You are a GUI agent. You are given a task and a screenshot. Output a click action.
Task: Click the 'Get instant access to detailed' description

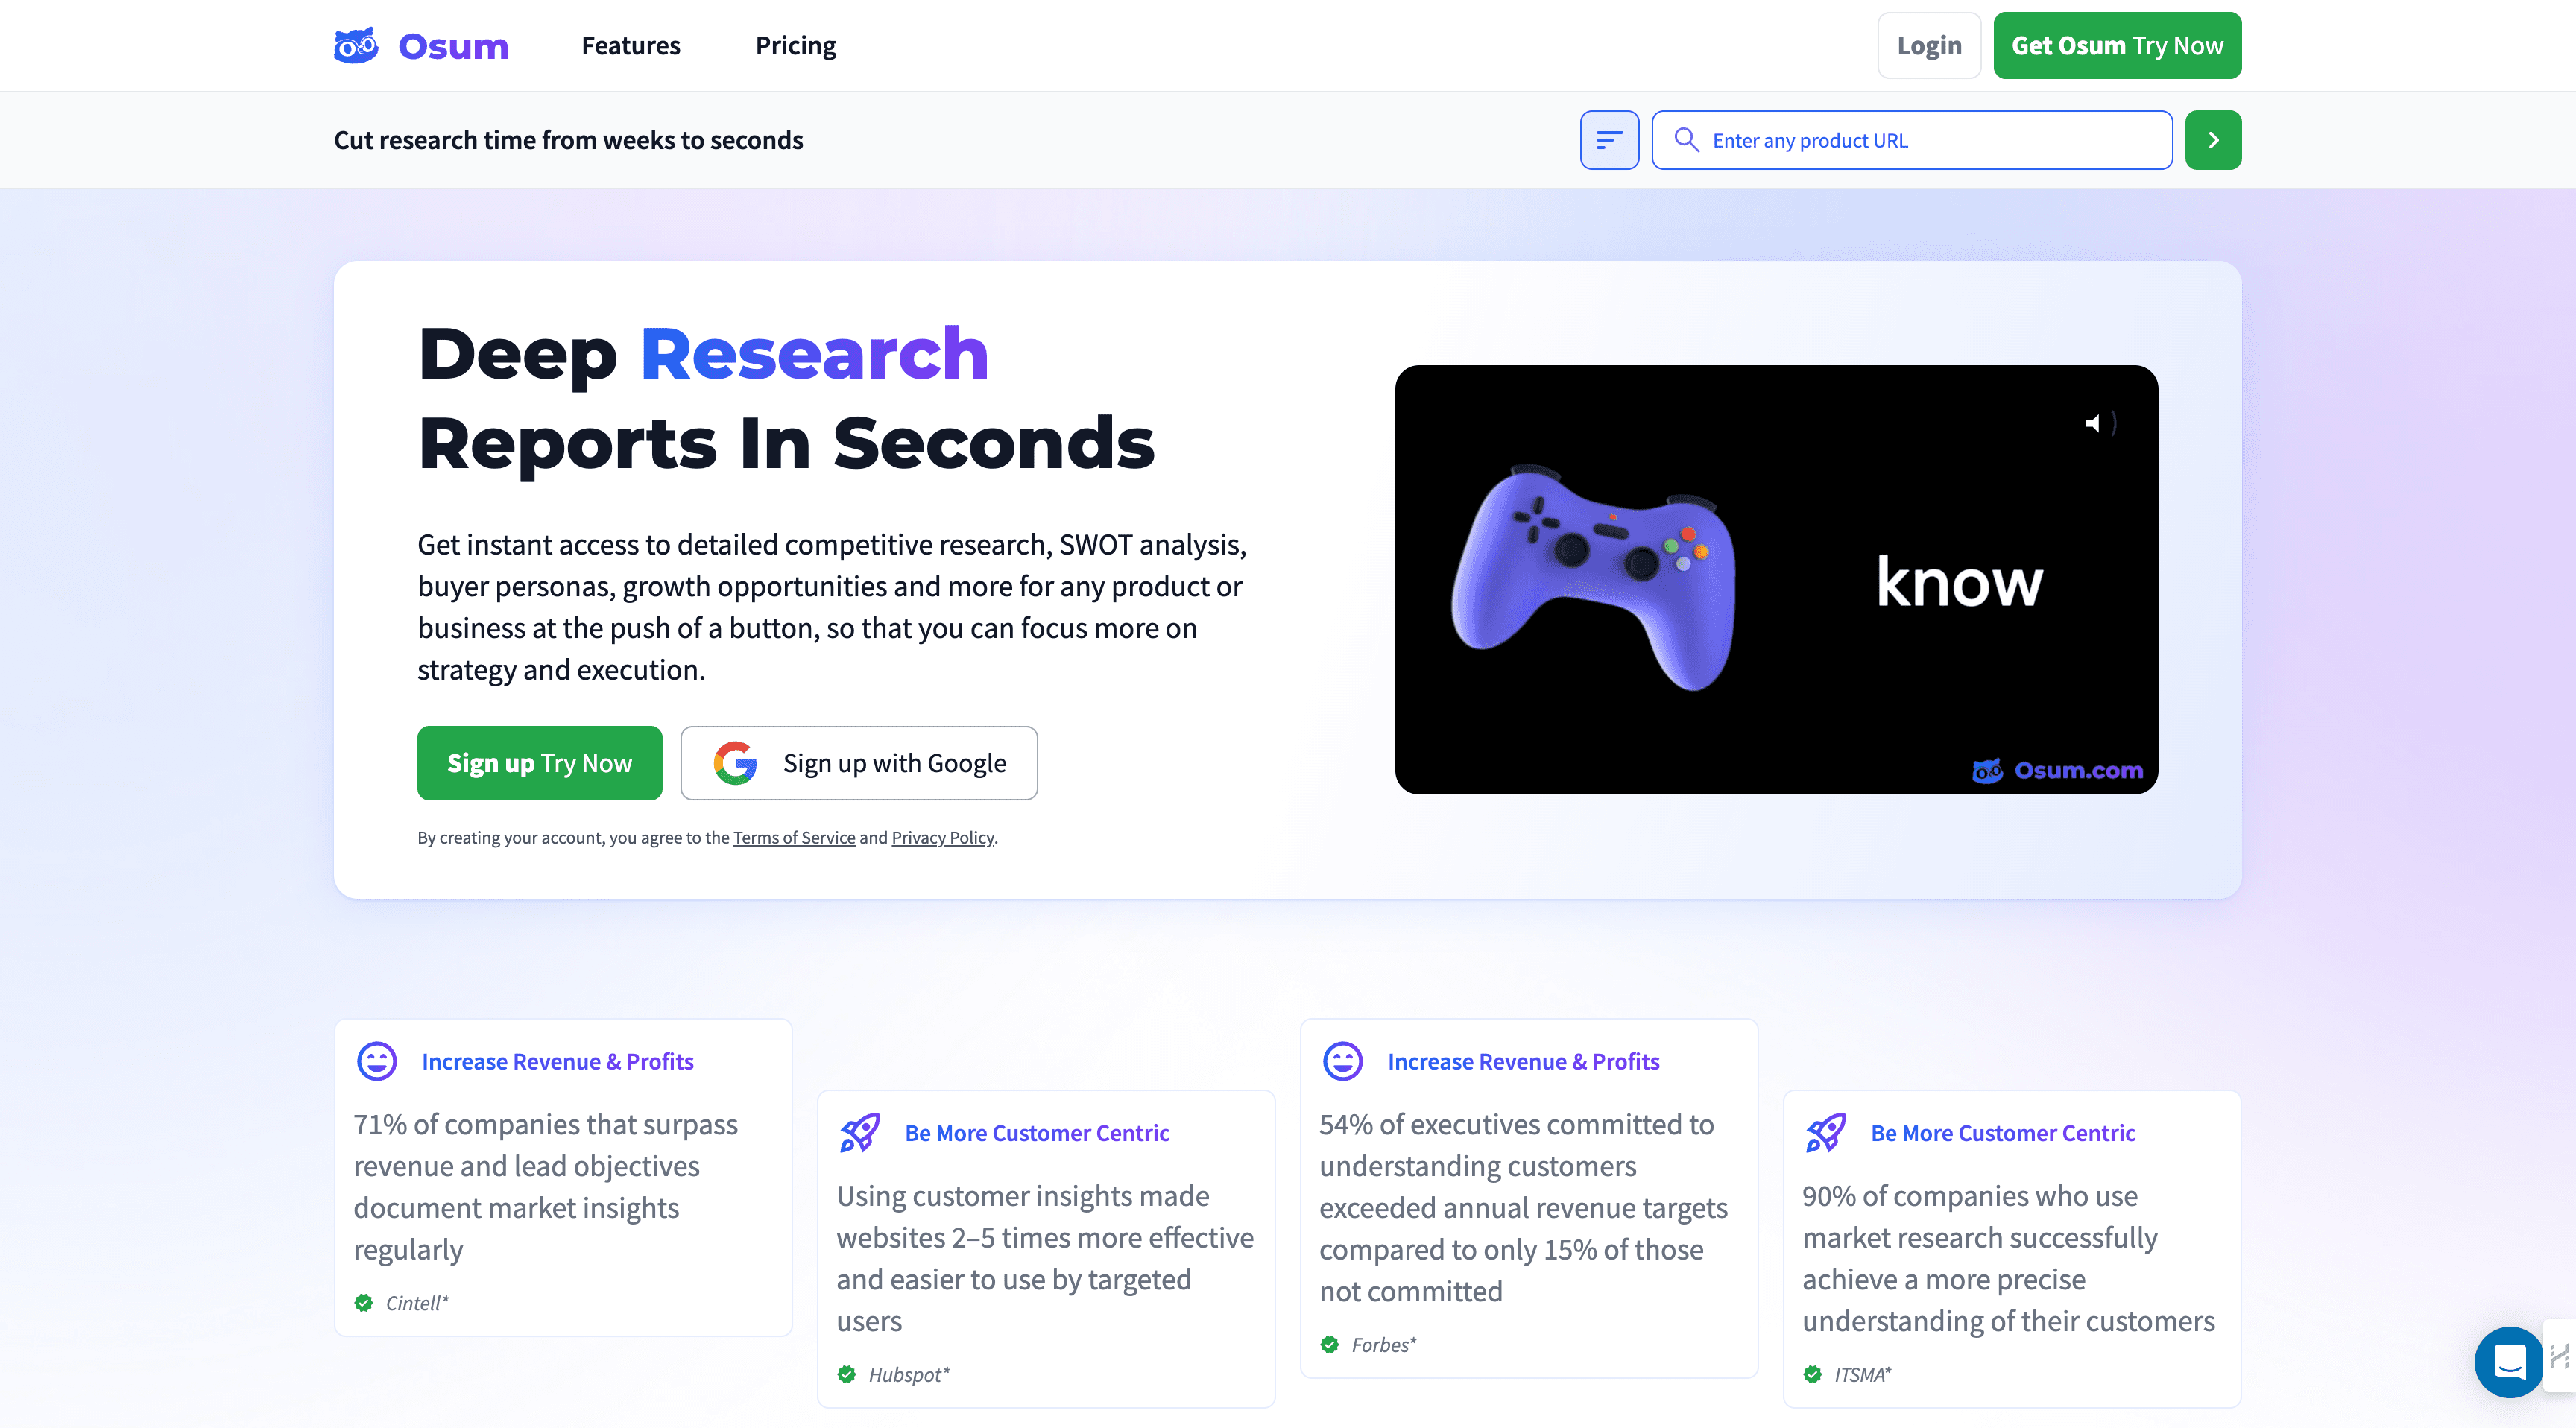click(x=832, y=607)
